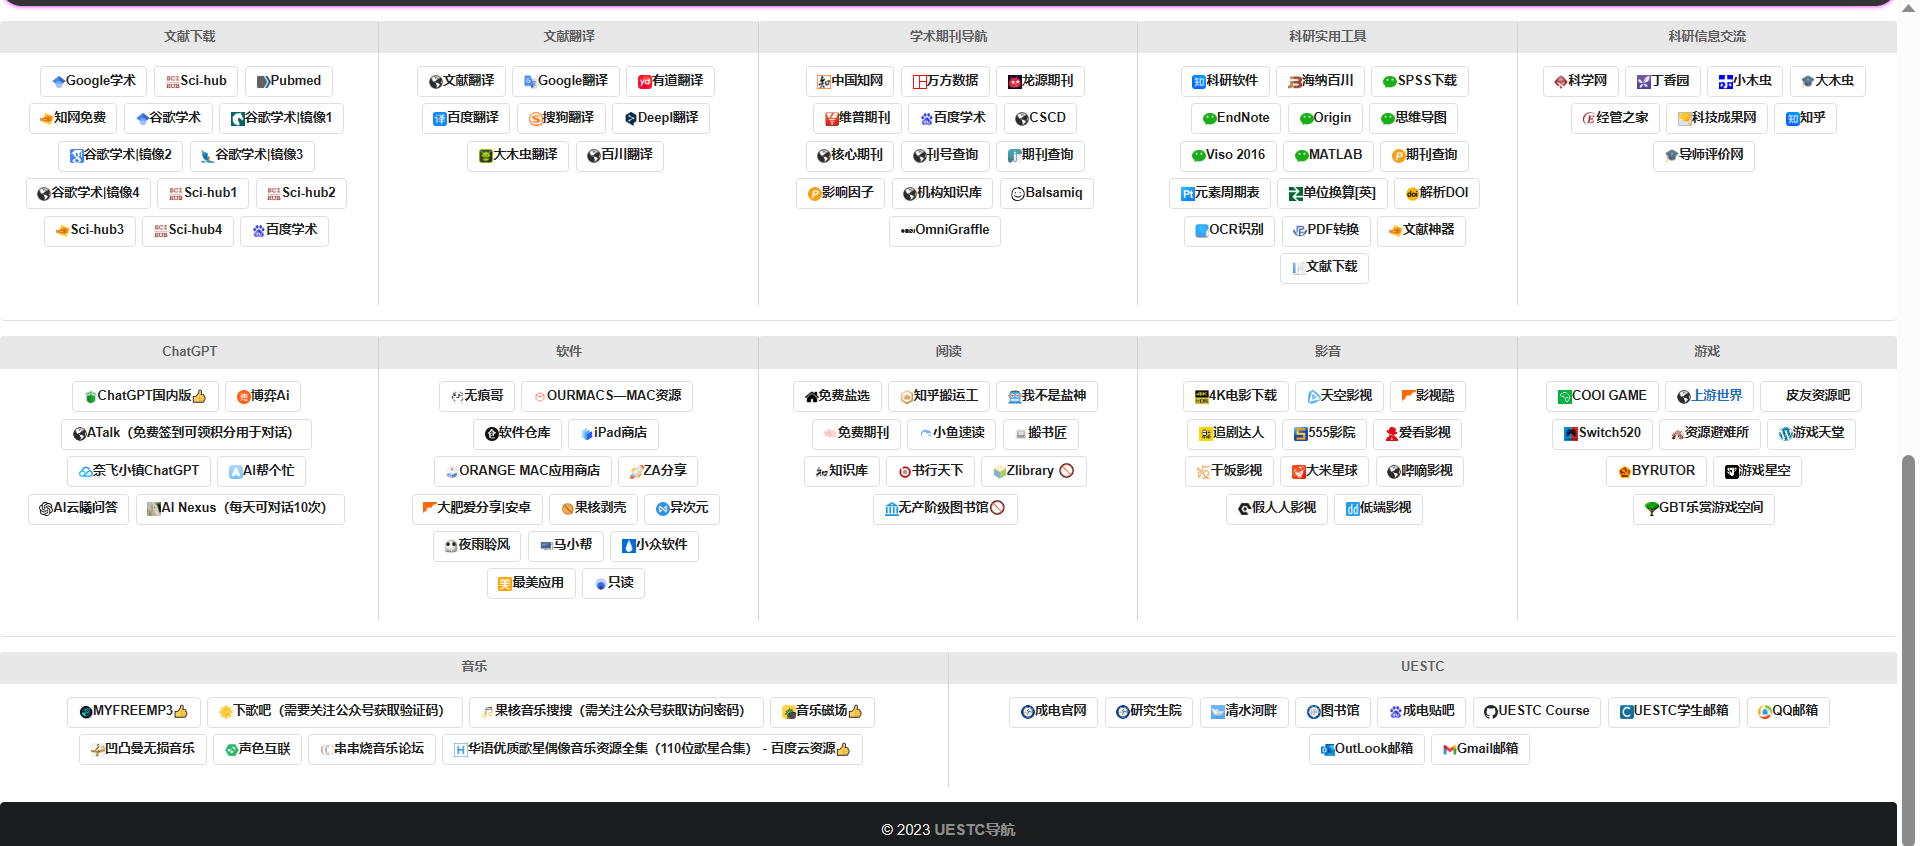Open 果核剥壳 link
Image resolution: width=1920 pixels, height=846 pixels.
[594, 508]
